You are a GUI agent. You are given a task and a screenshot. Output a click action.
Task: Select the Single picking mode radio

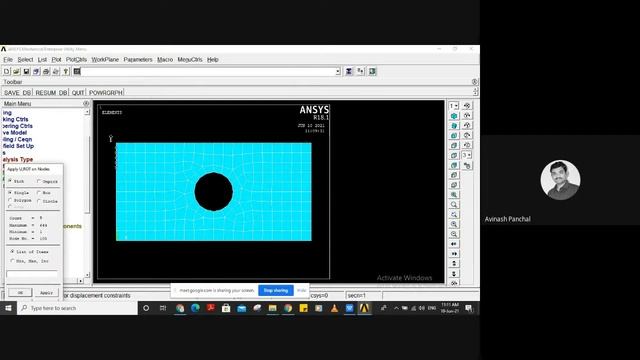(11, 192)
